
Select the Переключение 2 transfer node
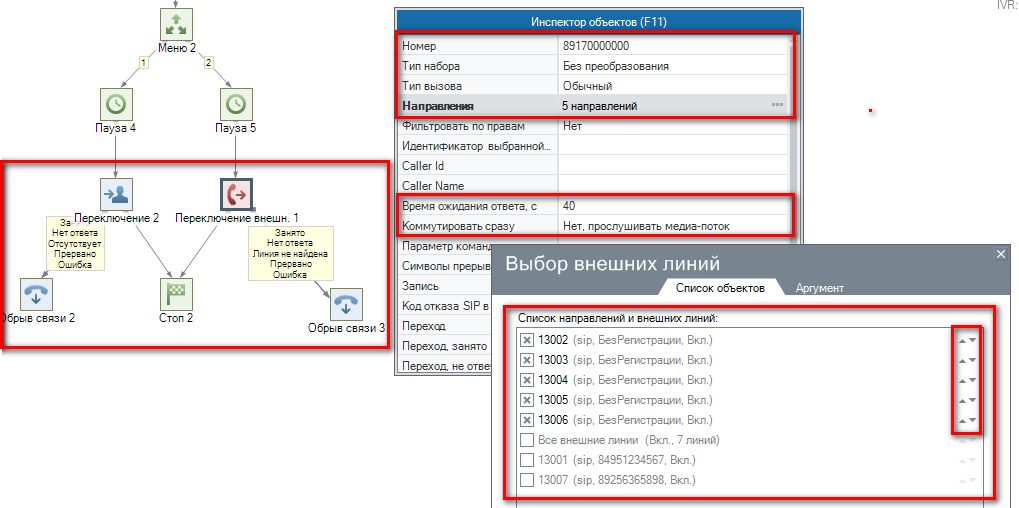pyautogui.click(x=117, y=194)
